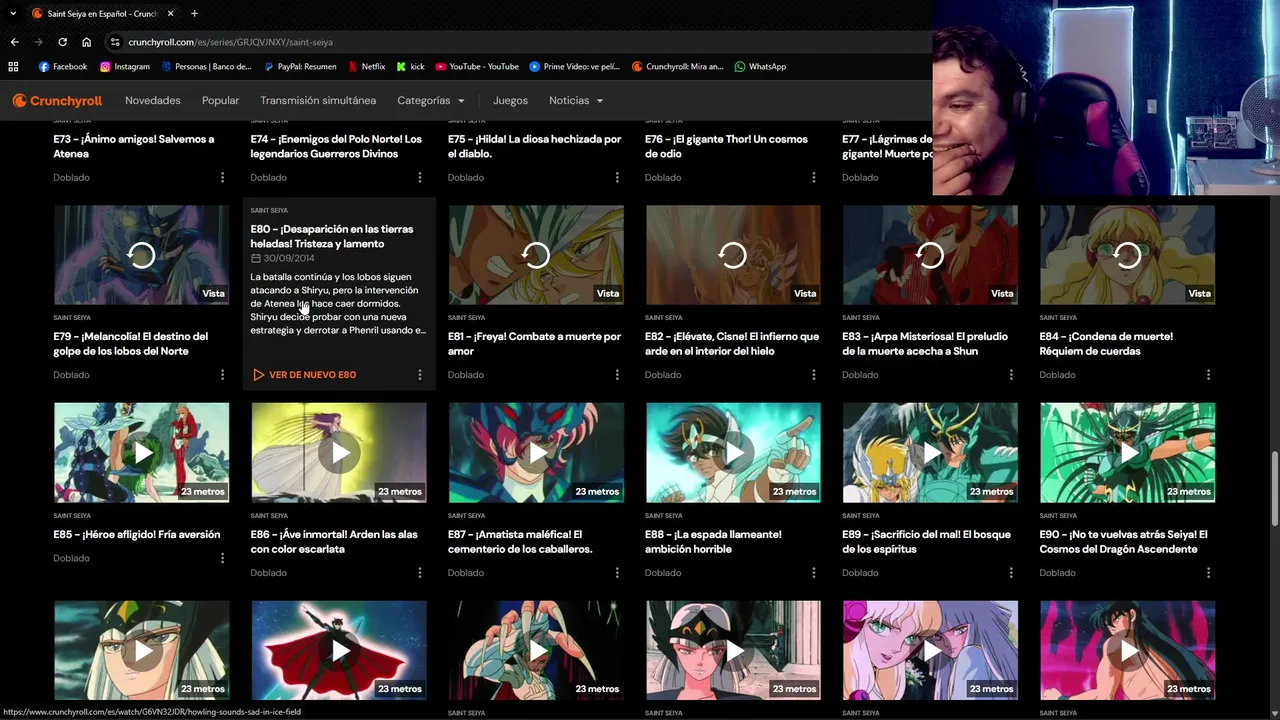Open episode title E90 No te vuelvas atrás Seiya
Screen dimensions: 1280x720
1124,541
